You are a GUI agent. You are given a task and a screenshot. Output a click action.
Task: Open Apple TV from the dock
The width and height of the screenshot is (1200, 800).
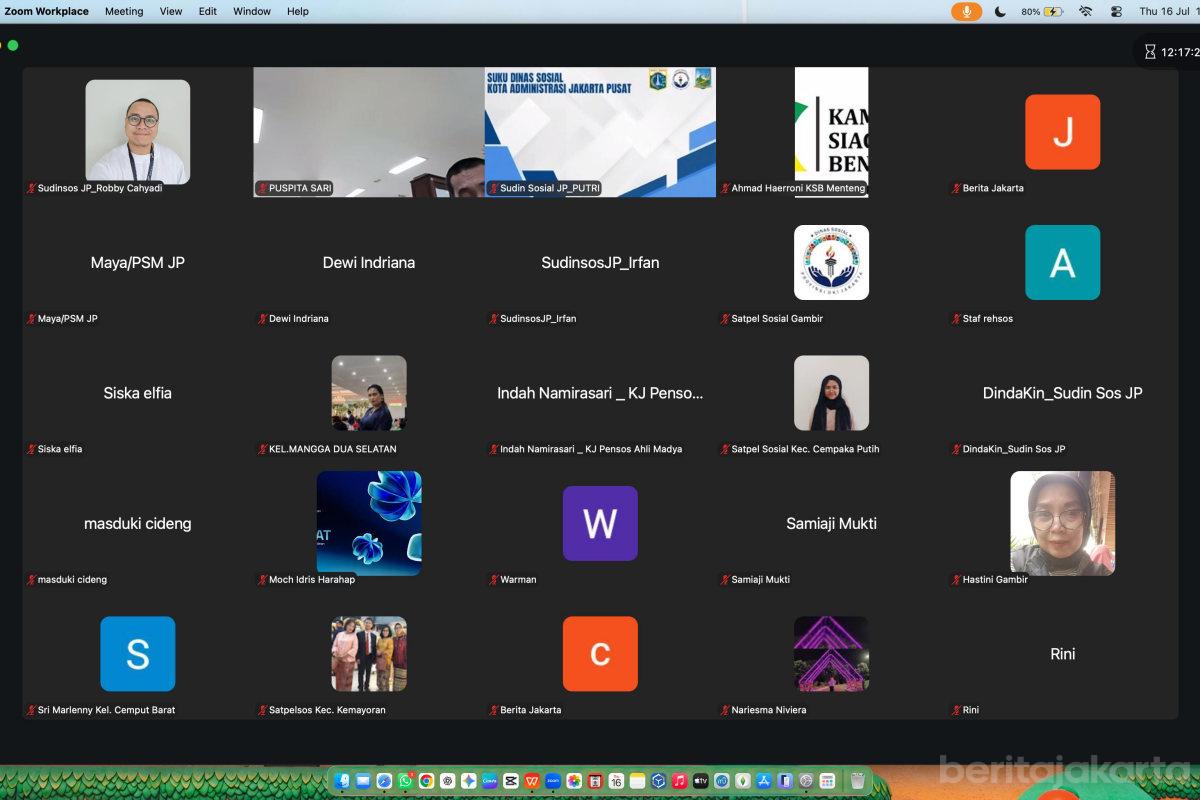pos(700,780)
